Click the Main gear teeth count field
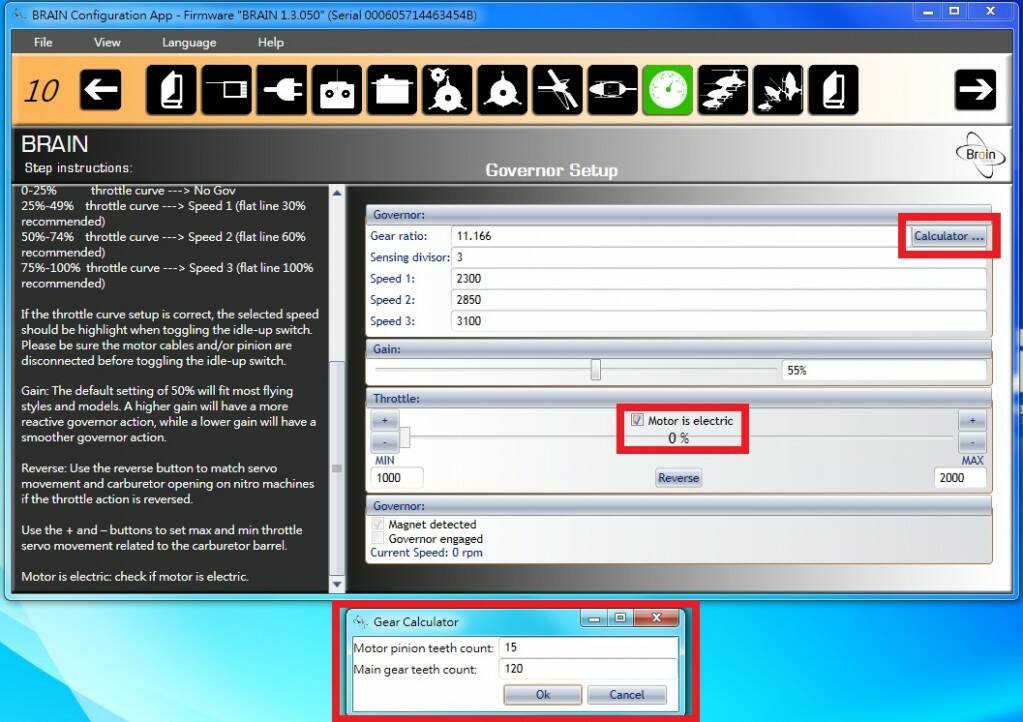Screen dimensions: 1023x722 (588, 669)
